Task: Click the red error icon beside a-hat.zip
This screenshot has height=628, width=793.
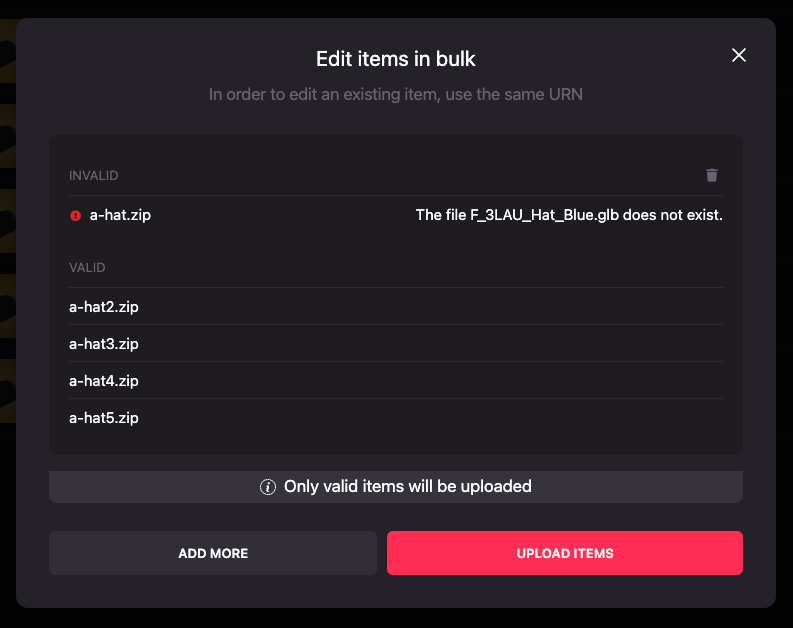Action: click(x=75, y=215)
